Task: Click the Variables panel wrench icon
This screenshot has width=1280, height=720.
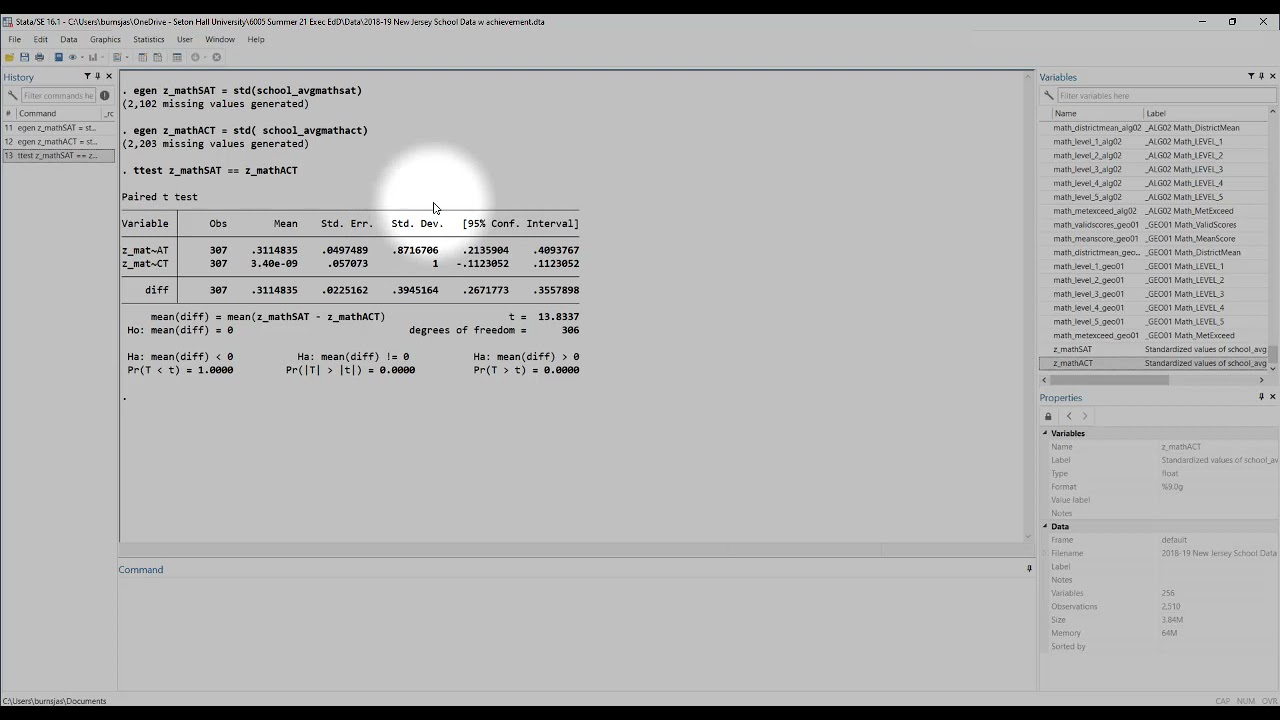Action: (x=1048, y=96)
